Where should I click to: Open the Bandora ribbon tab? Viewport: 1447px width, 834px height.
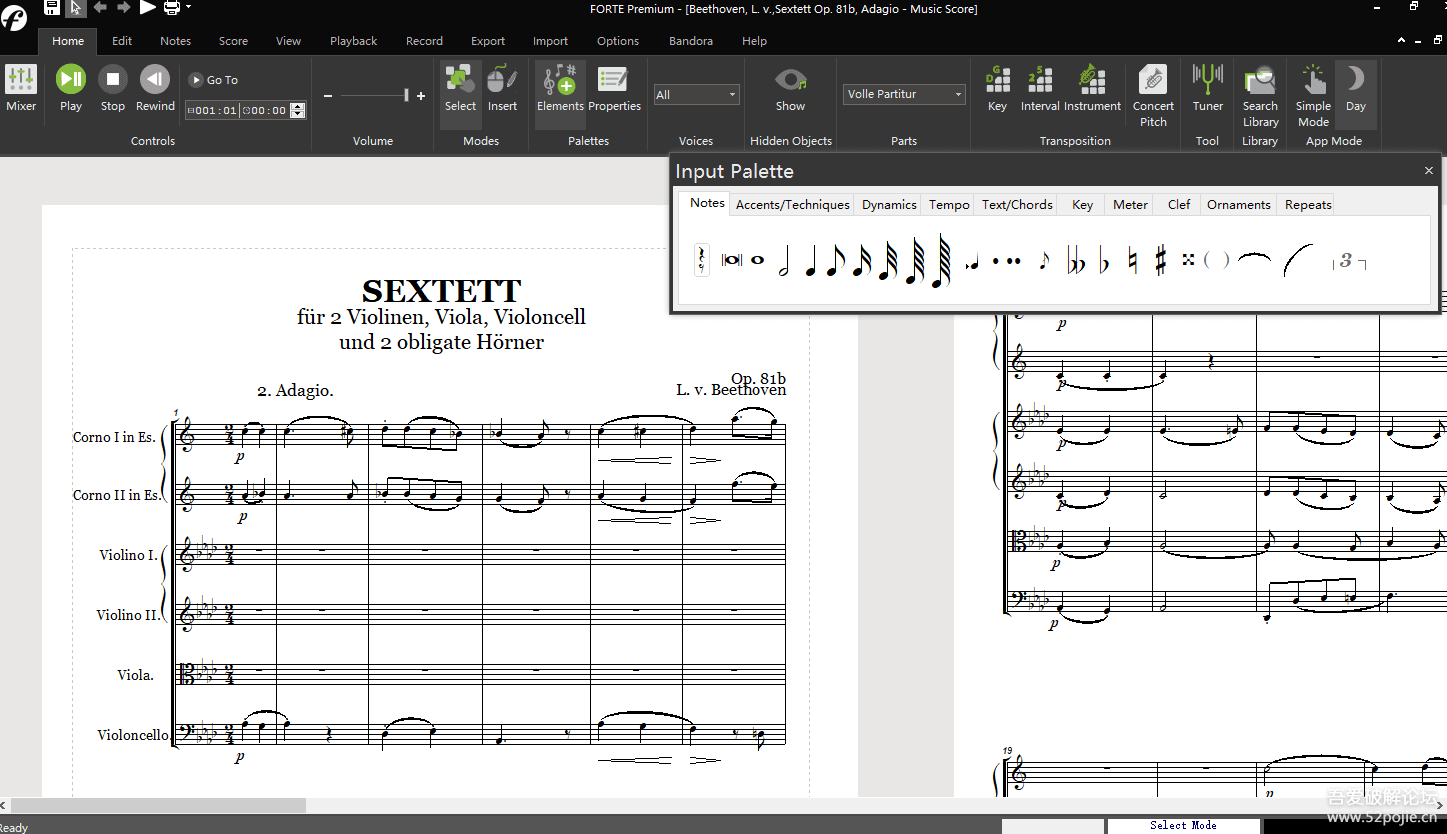tap(691, 41)
